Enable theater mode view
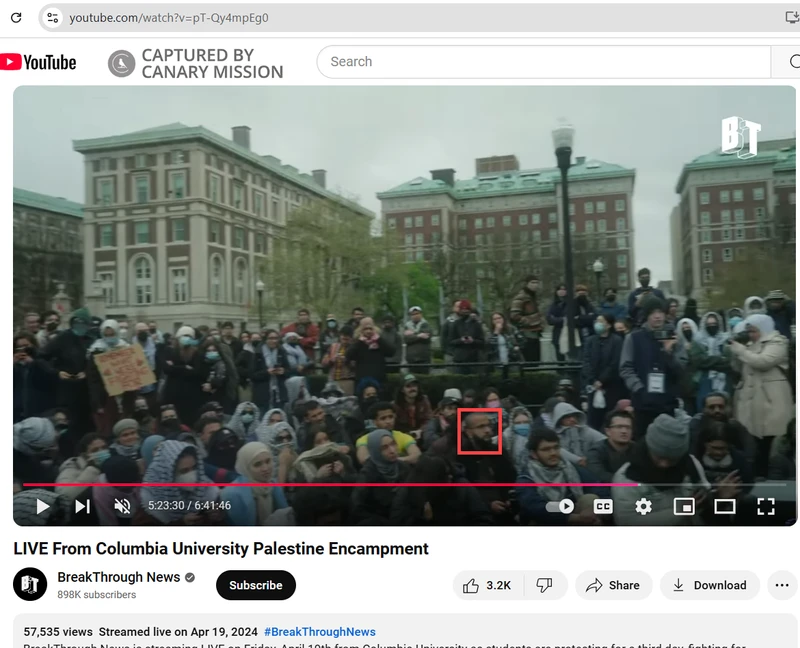800x648 pixels. click(x=724, y=506)
